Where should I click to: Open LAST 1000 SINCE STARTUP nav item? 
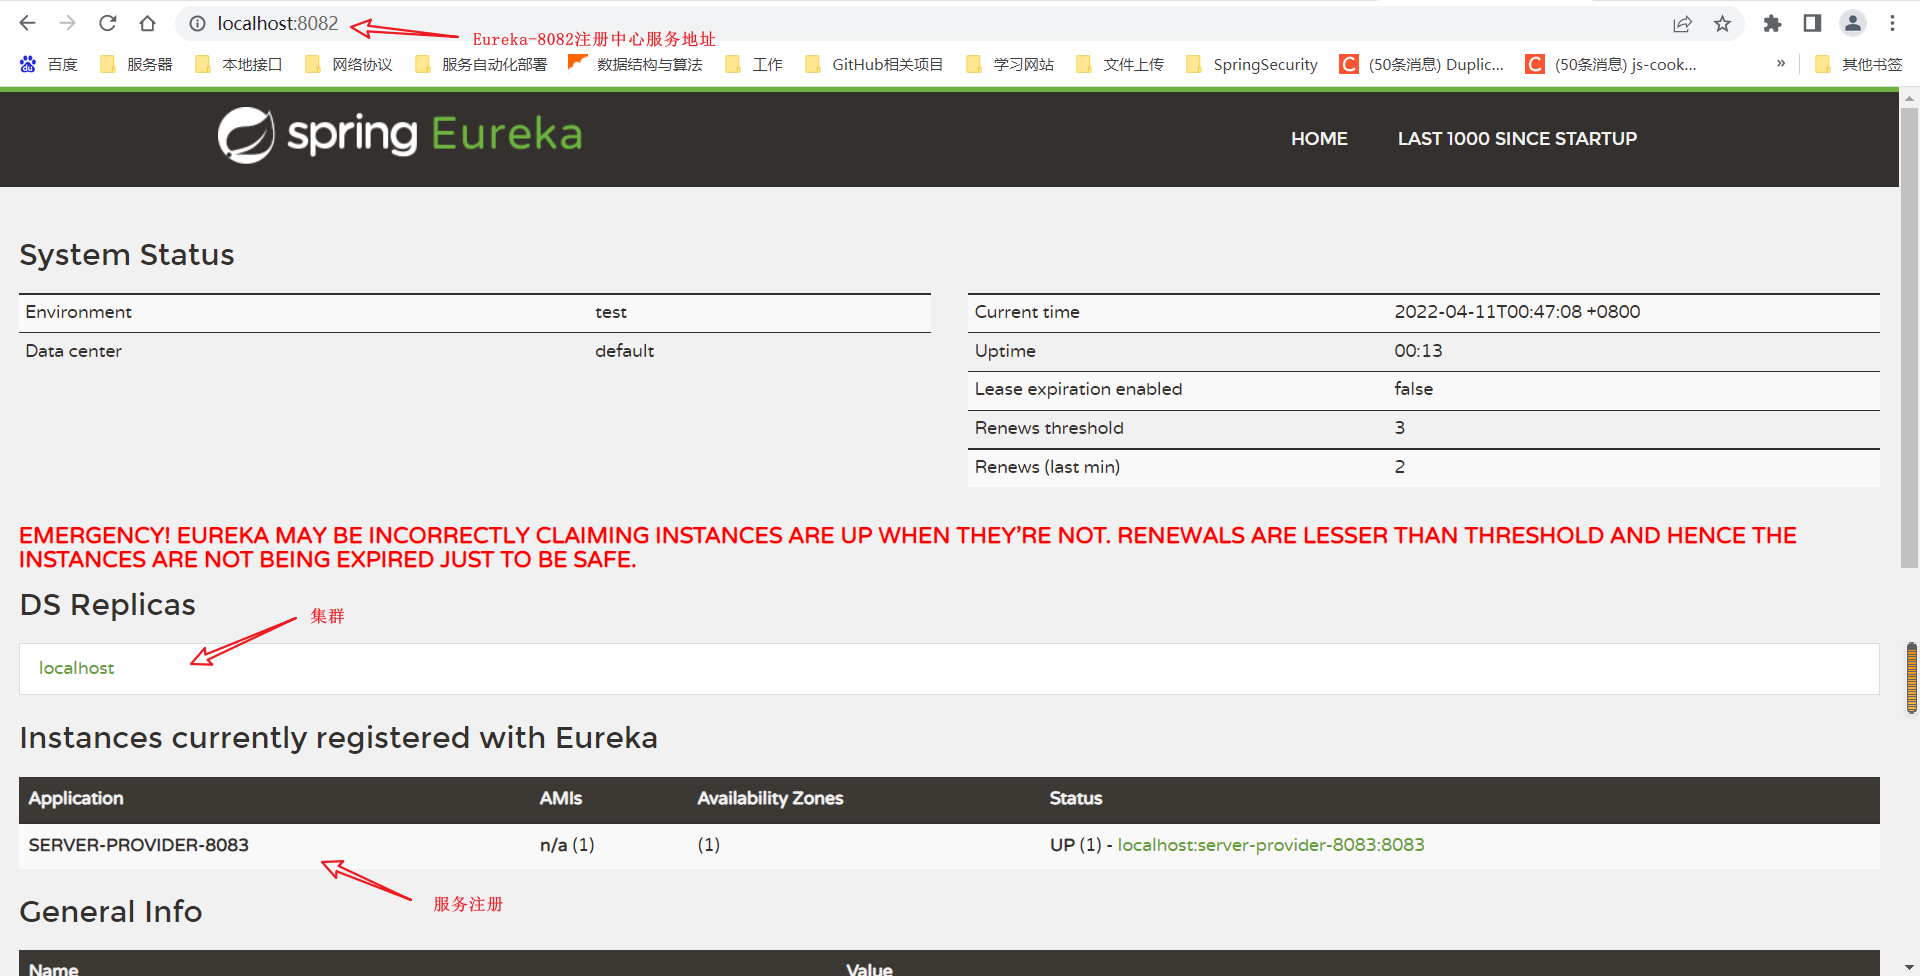(1517, 139)
